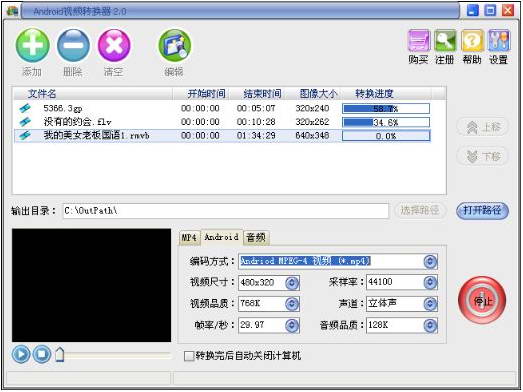Click the pink 清空 (clear) X icon
This screenshot has width=523, height=392.
point(114,45)
